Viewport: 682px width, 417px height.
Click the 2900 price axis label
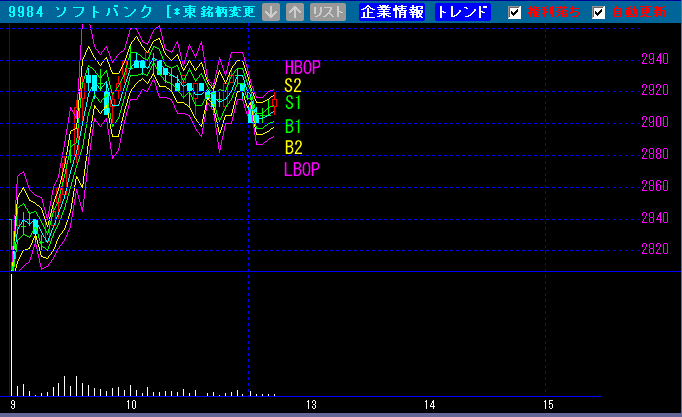click(655, 122)
